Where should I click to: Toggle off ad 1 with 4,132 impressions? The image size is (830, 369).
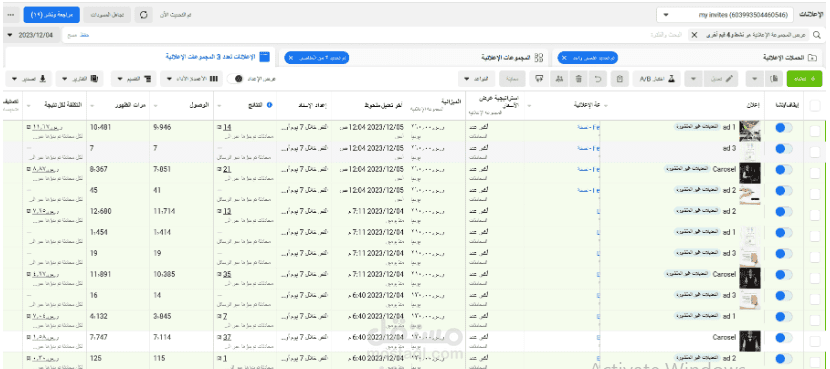coord(783,317)
